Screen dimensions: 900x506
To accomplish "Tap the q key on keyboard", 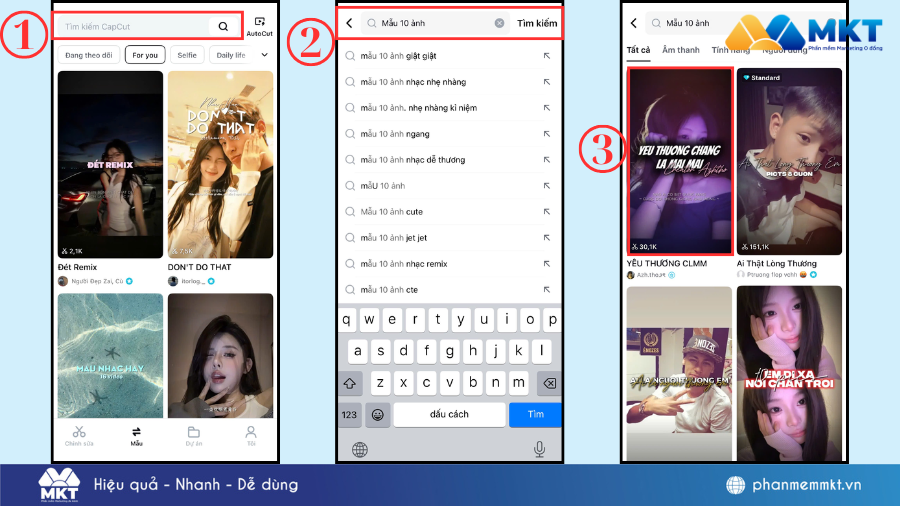I will coord(347,320).
